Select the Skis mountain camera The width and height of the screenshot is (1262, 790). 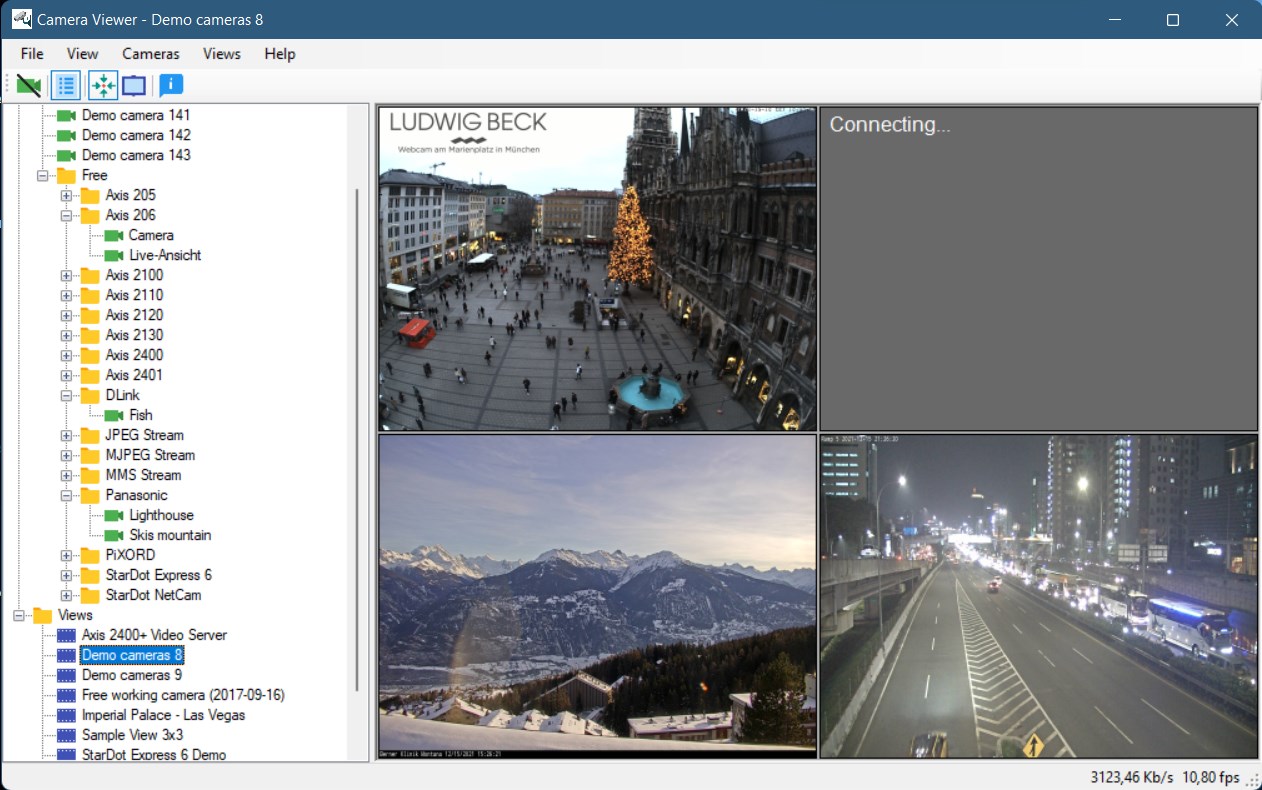170,535
